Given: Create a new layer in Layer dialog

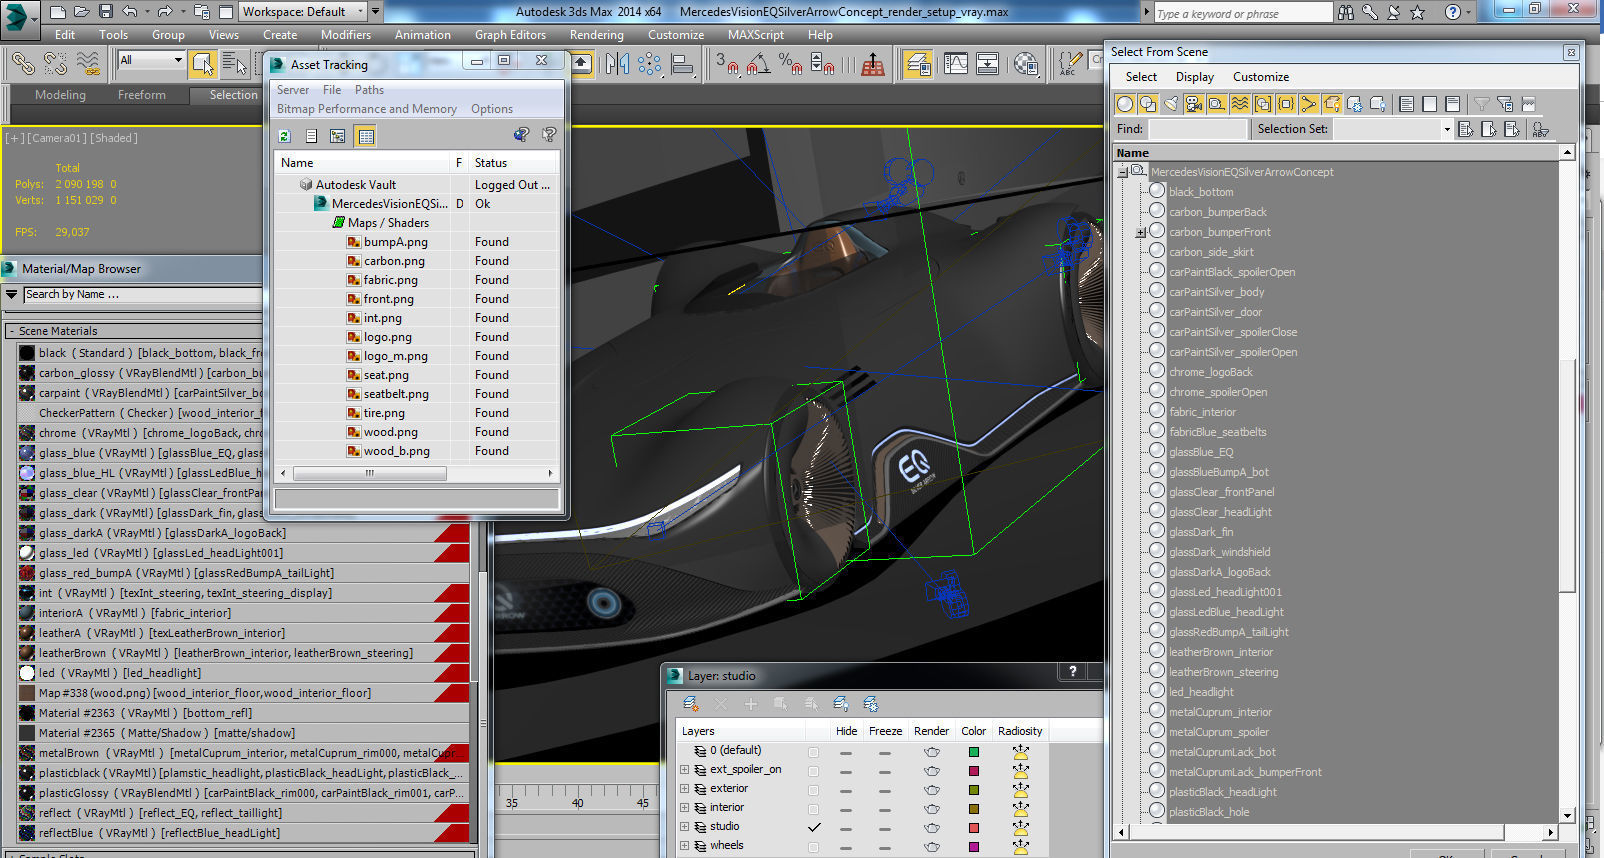Looking at the screenshot, I should pos(690,704).
